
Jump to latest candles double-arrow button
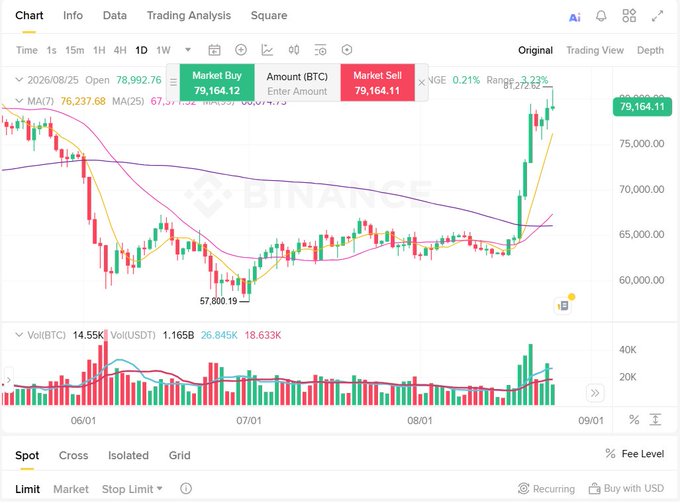(x=595, y=393)
